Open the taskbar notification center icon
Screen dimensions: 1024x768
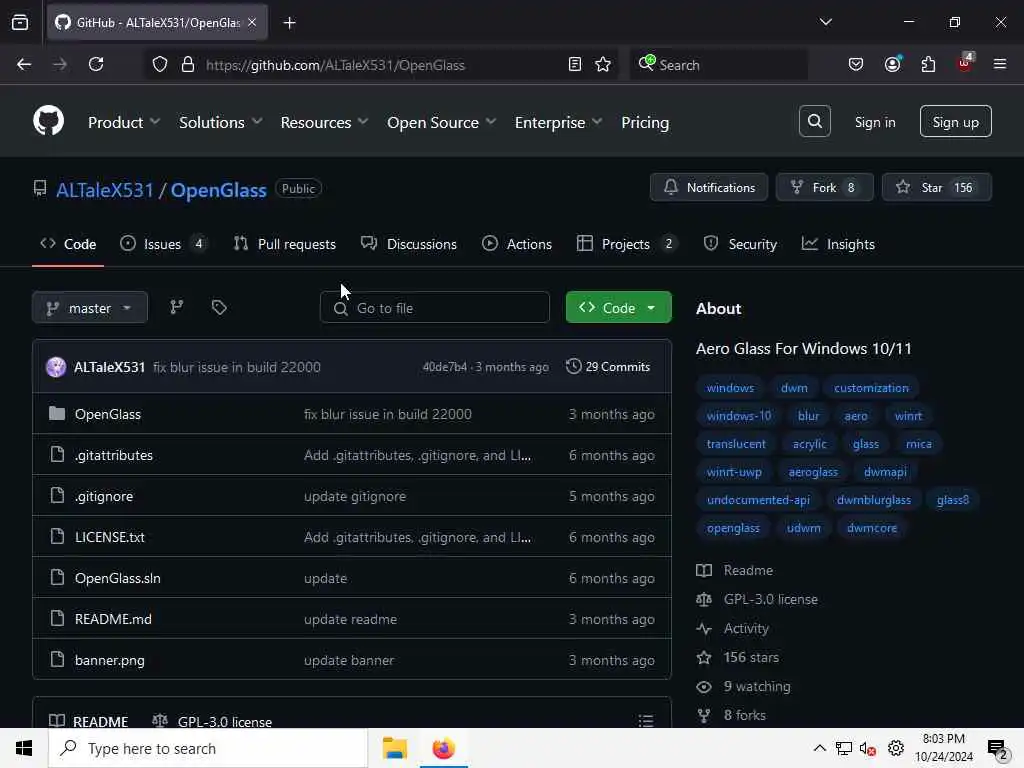click(x=997, y=748)
